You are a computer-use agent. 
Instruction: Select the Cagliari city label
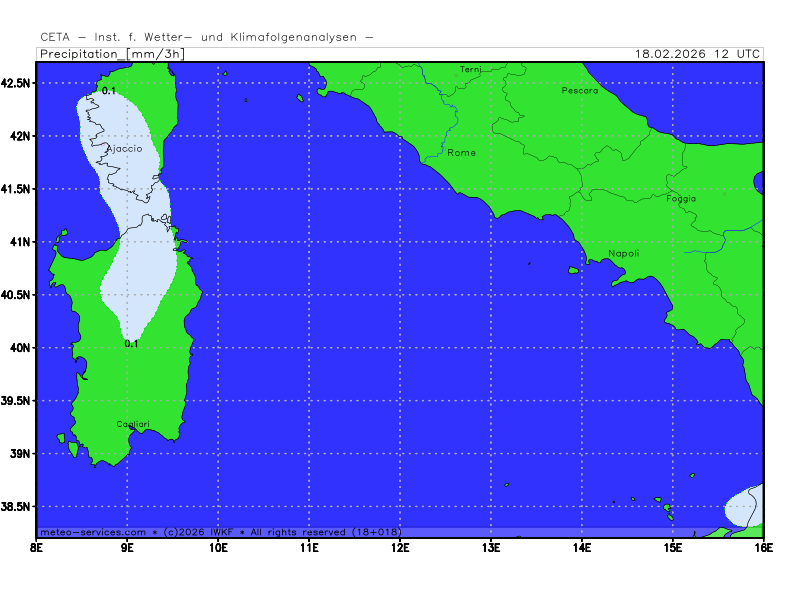[133, 424]
